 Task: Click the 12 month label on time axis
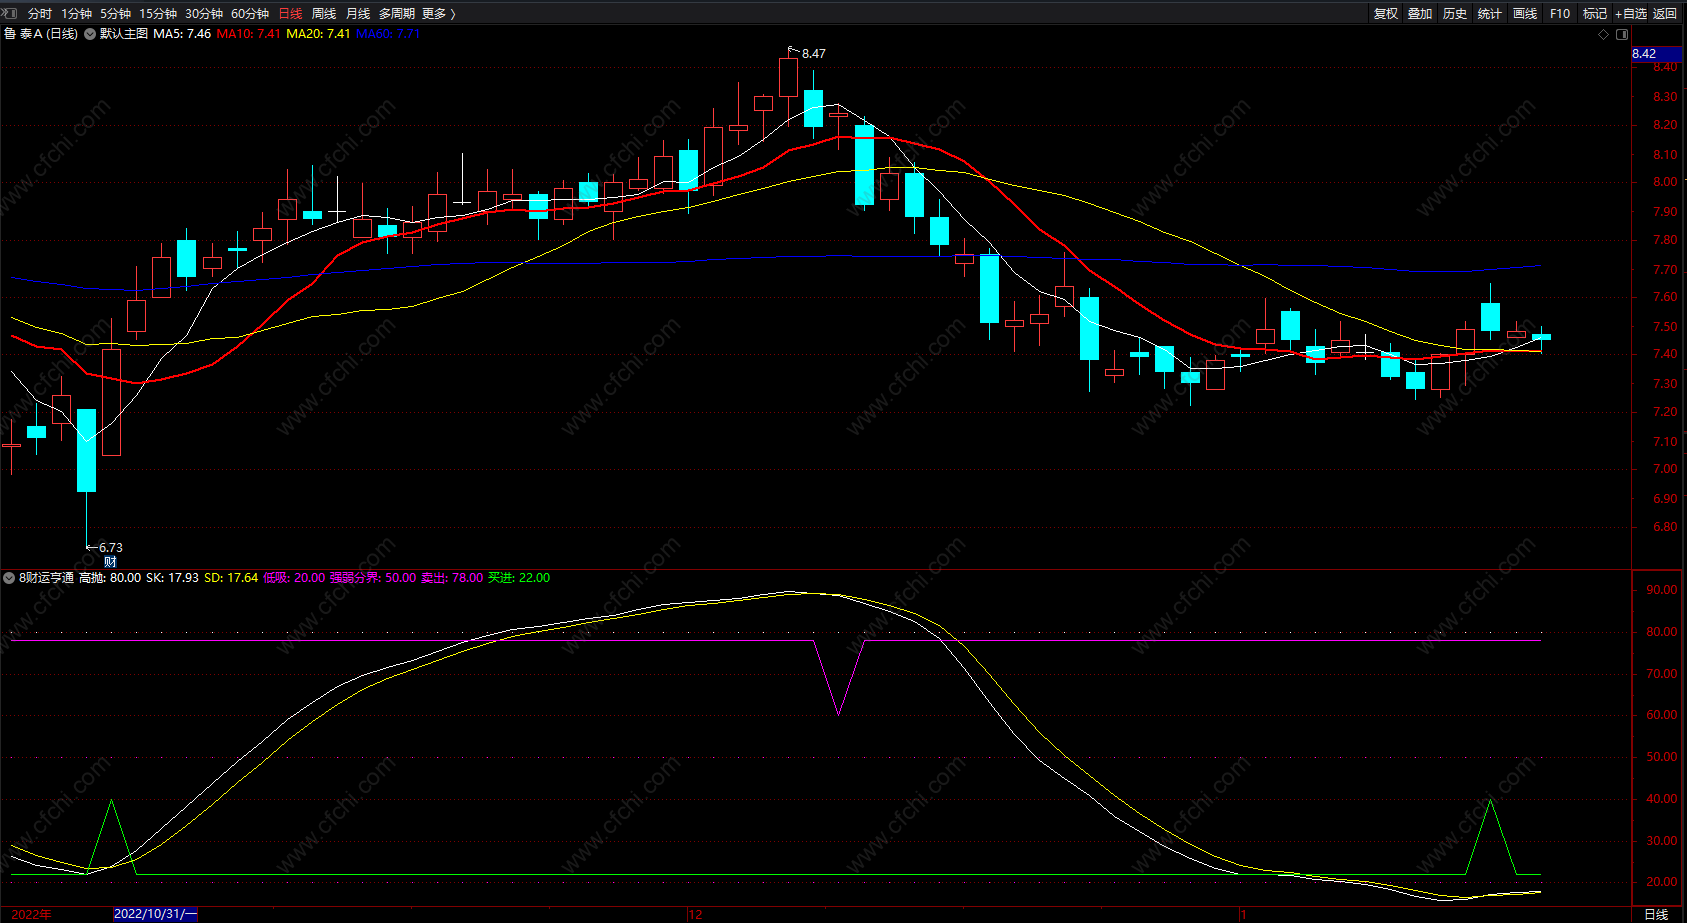click(696, 914)
